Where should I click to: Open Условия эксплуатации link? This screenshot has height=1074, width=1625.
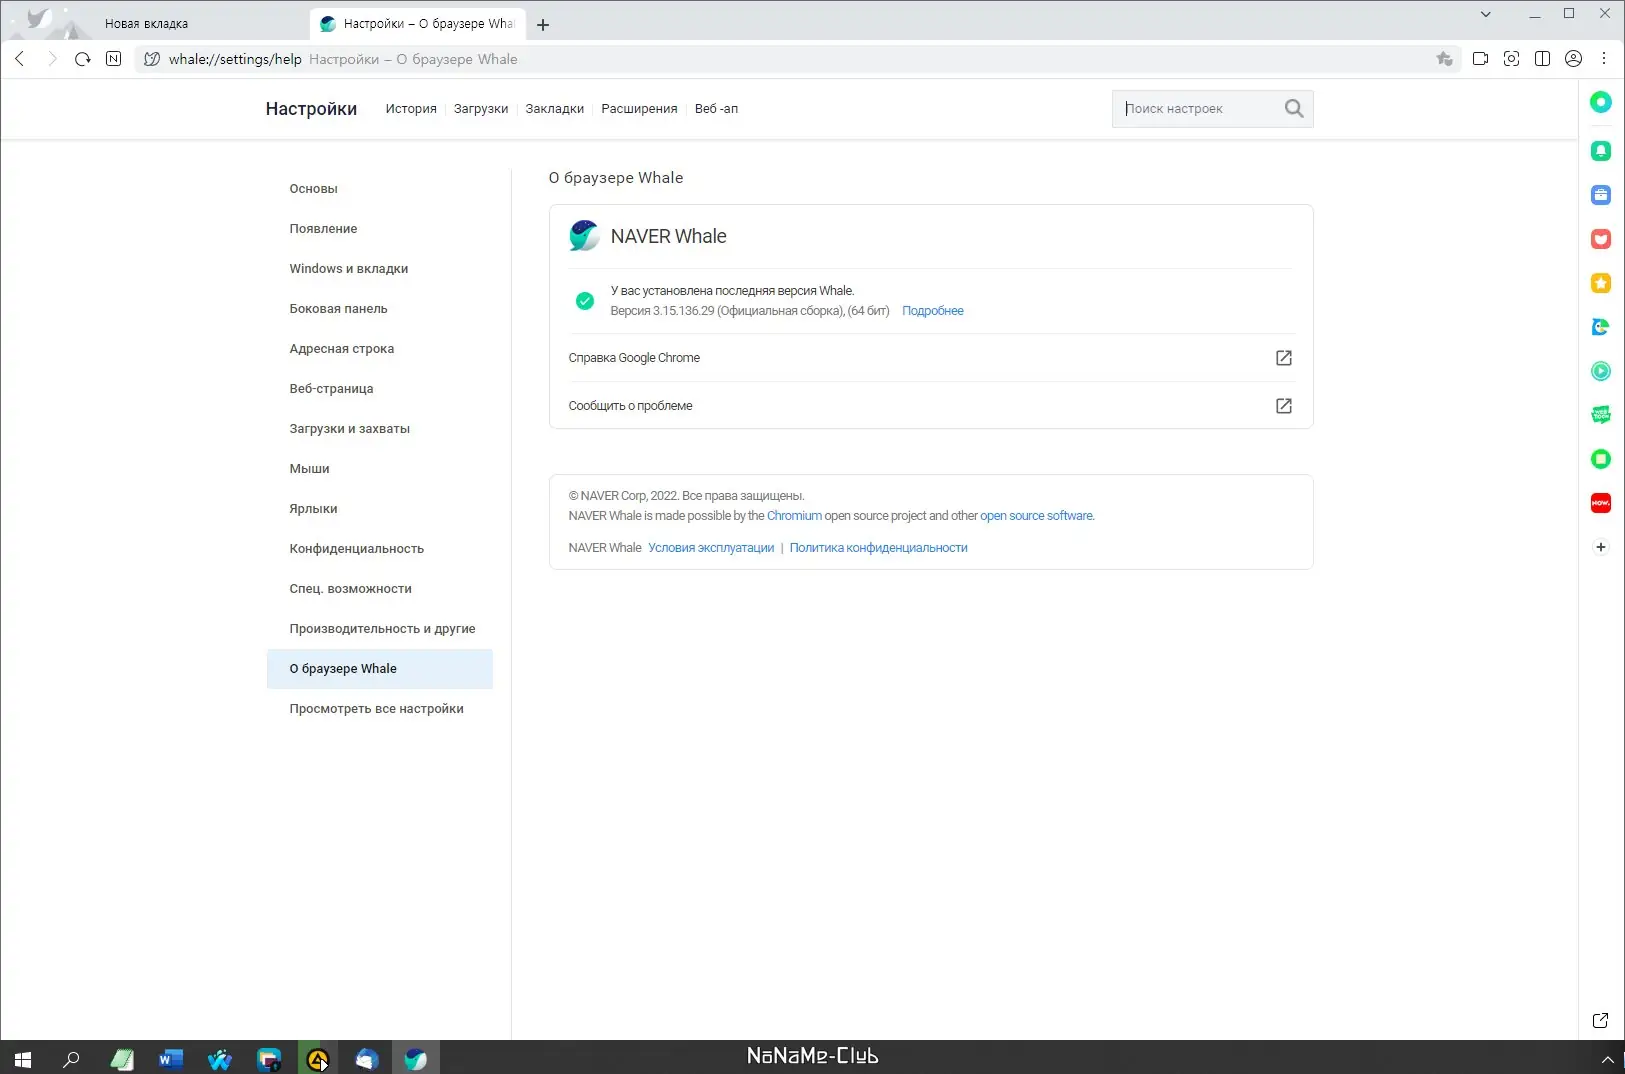711,548
